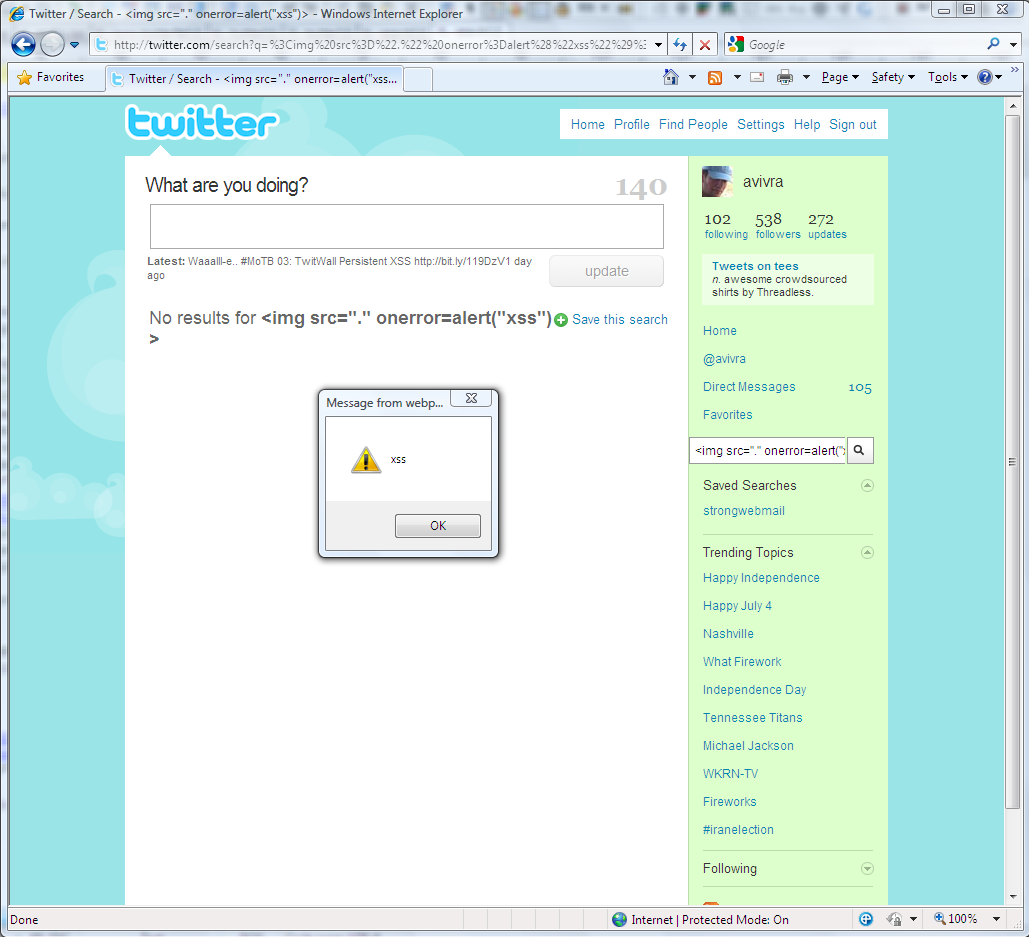The image size is (1029, 937).
Task: Open the Safety menu
Action: coord(892,77)
